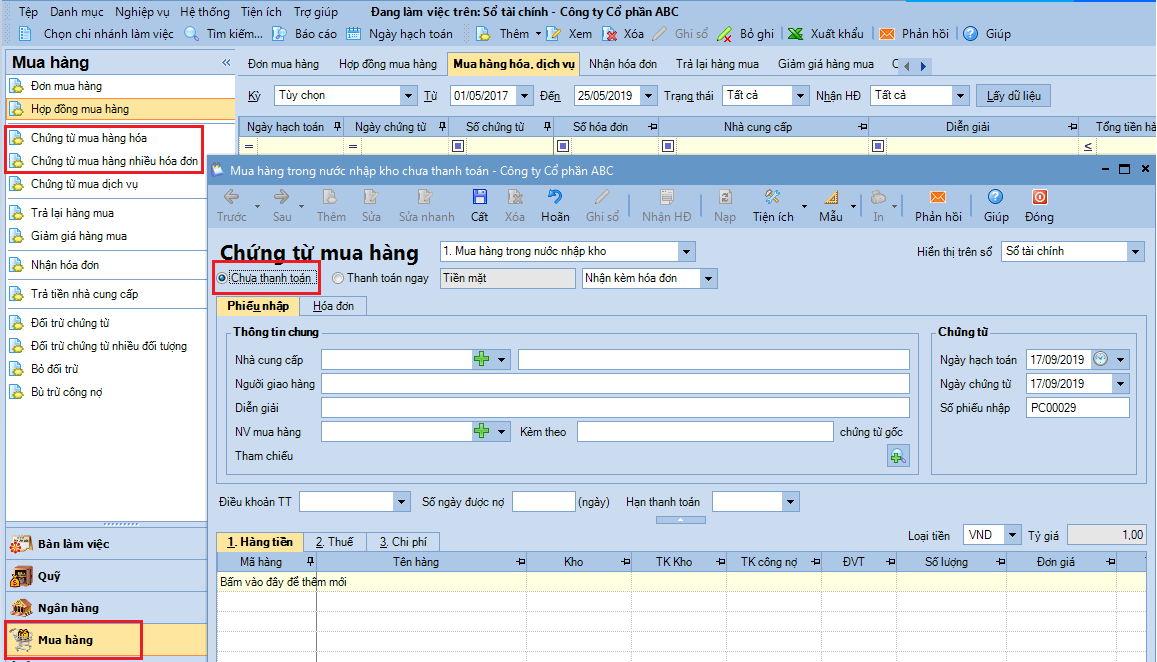Open Hiển thị trên sổ dropdown

[1135, 252]
